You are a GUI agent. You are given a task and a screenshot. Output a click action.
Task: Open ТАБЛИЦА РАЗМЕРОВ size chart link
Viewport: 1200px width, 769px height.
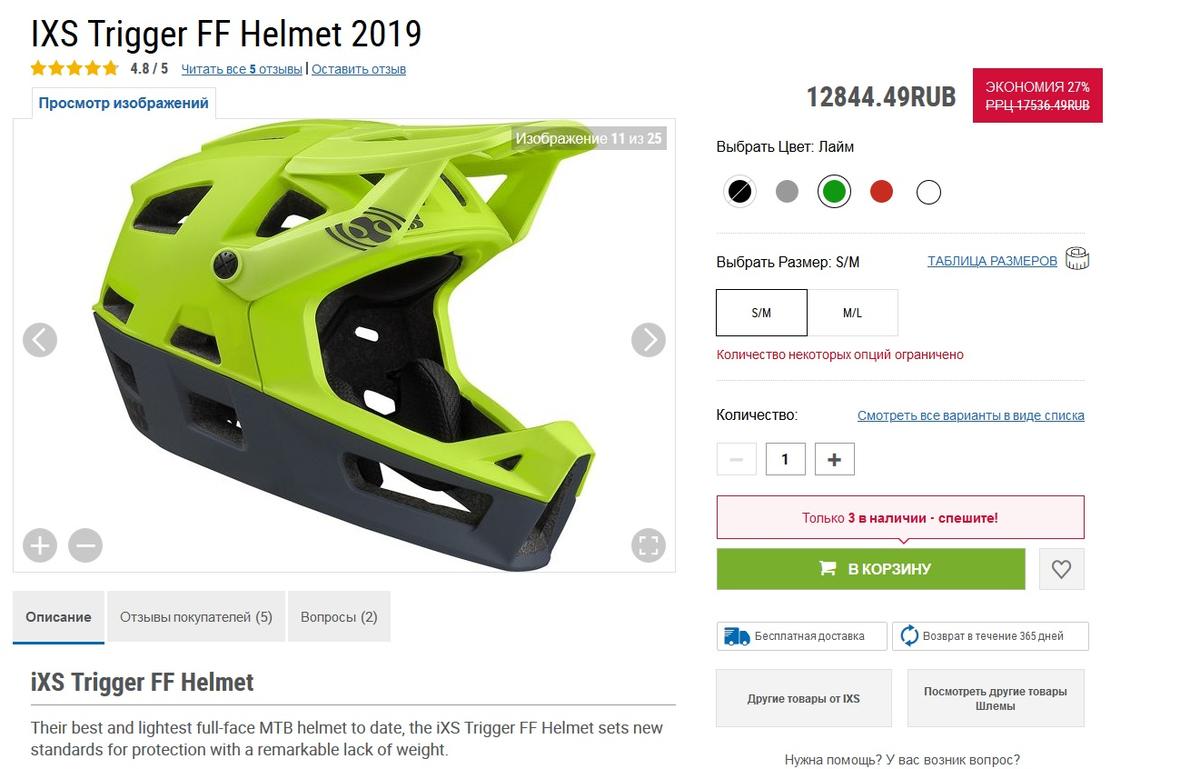[992, 261]
